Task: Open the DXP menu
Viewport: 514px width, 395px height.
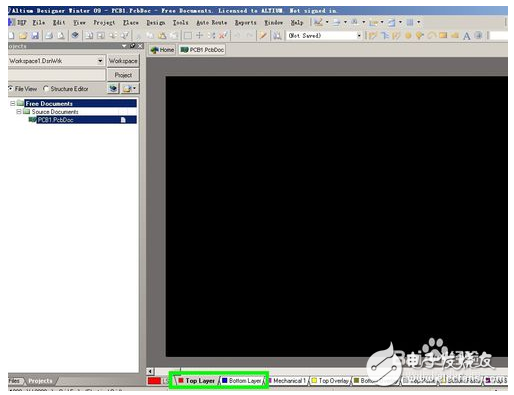Action: (x=18, y=23)
